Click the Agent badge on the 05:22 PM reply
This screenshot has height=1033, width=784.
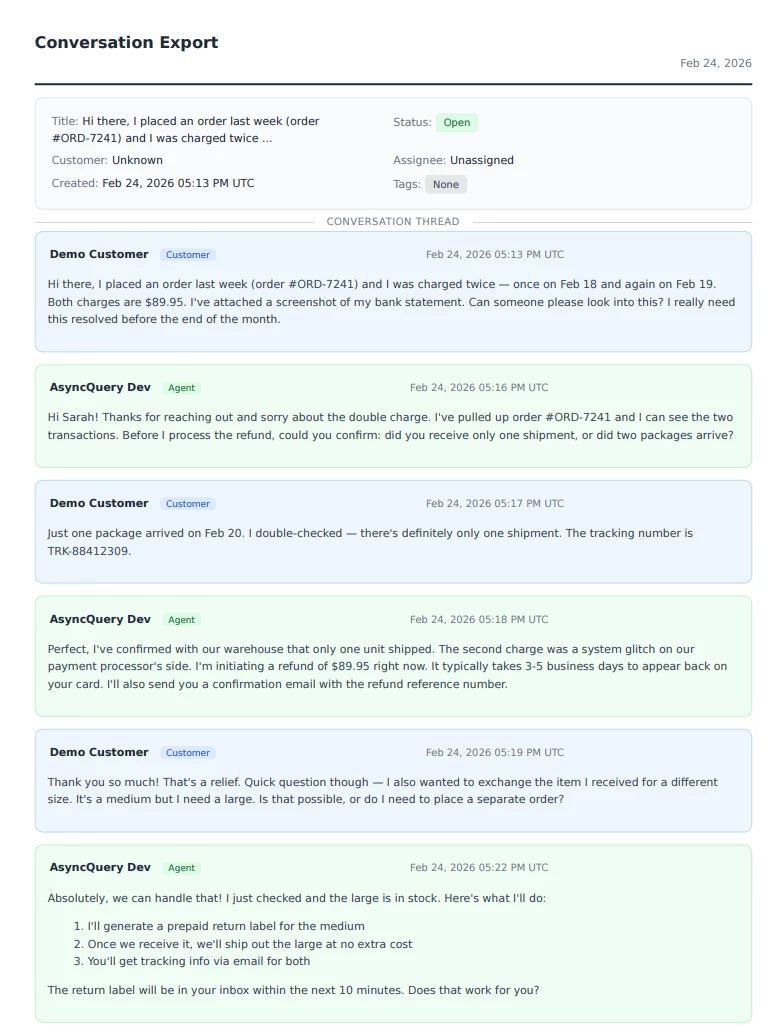click(x=182, y=868)
